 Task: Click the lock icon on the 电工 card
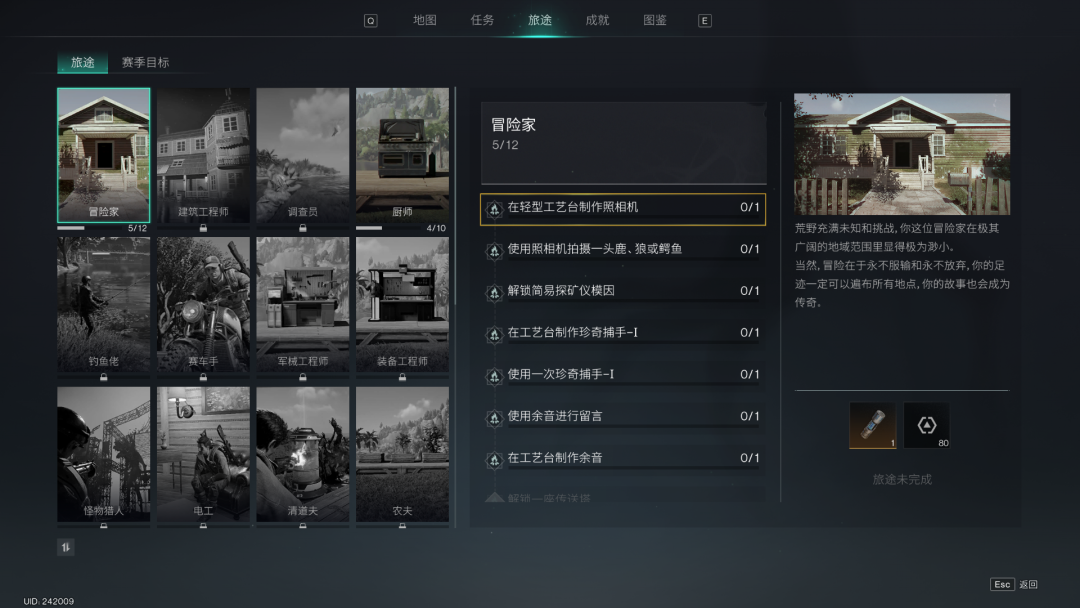(203, 525)
